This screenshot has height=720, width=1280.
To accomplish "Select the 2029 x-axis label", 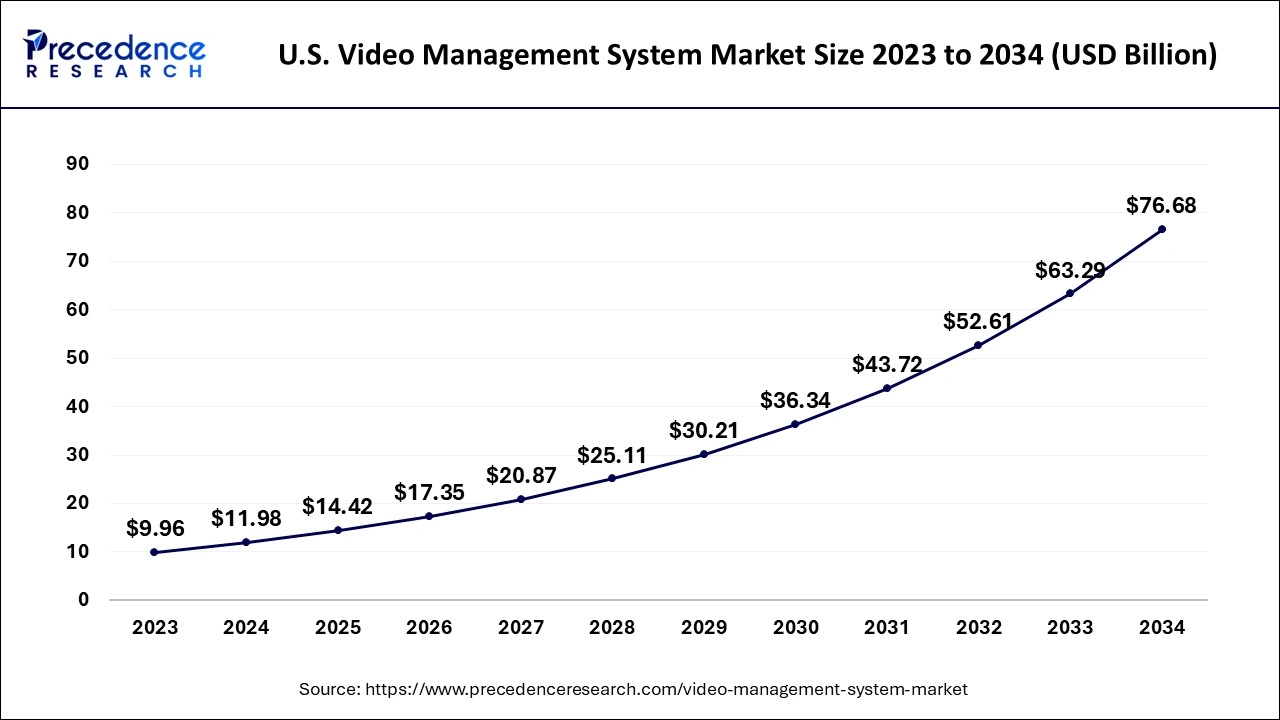I will tap(704, 628).
